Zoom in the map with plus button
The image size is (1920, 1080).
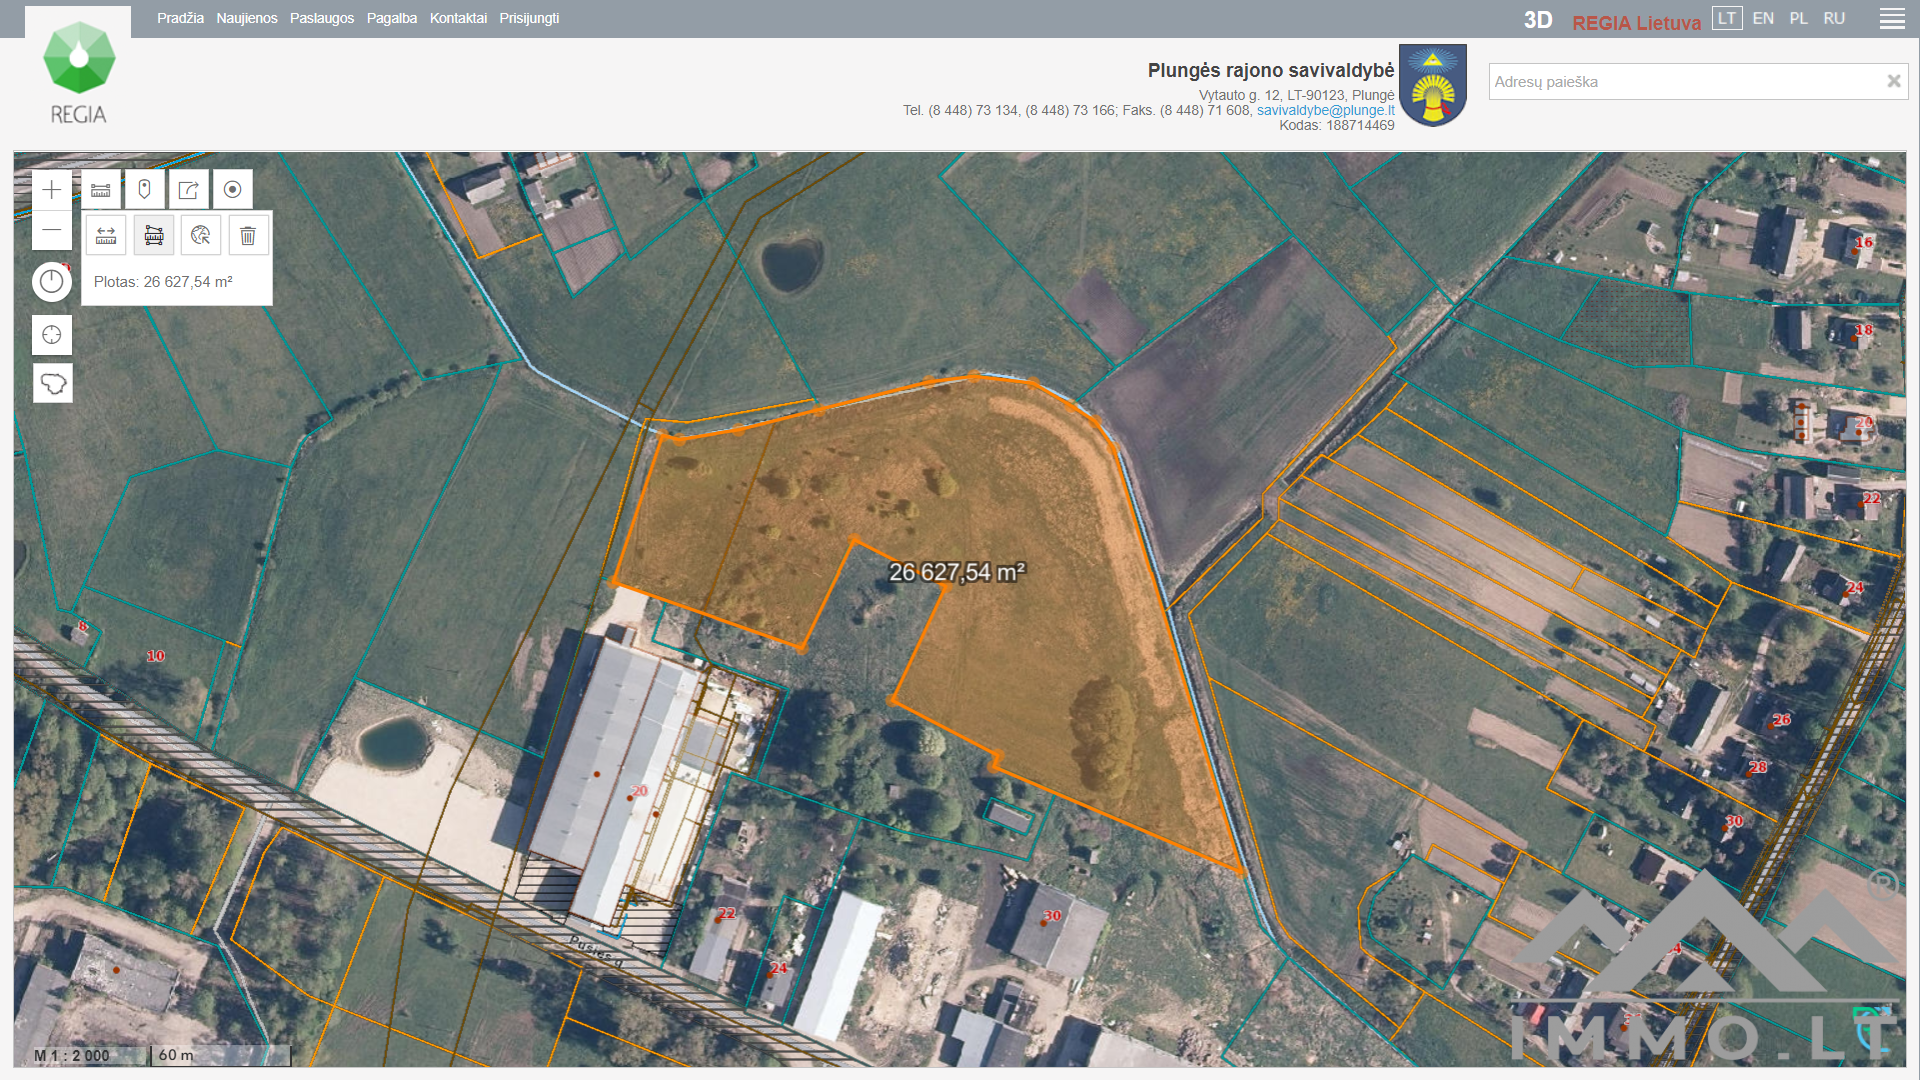(x=52, y=190)
